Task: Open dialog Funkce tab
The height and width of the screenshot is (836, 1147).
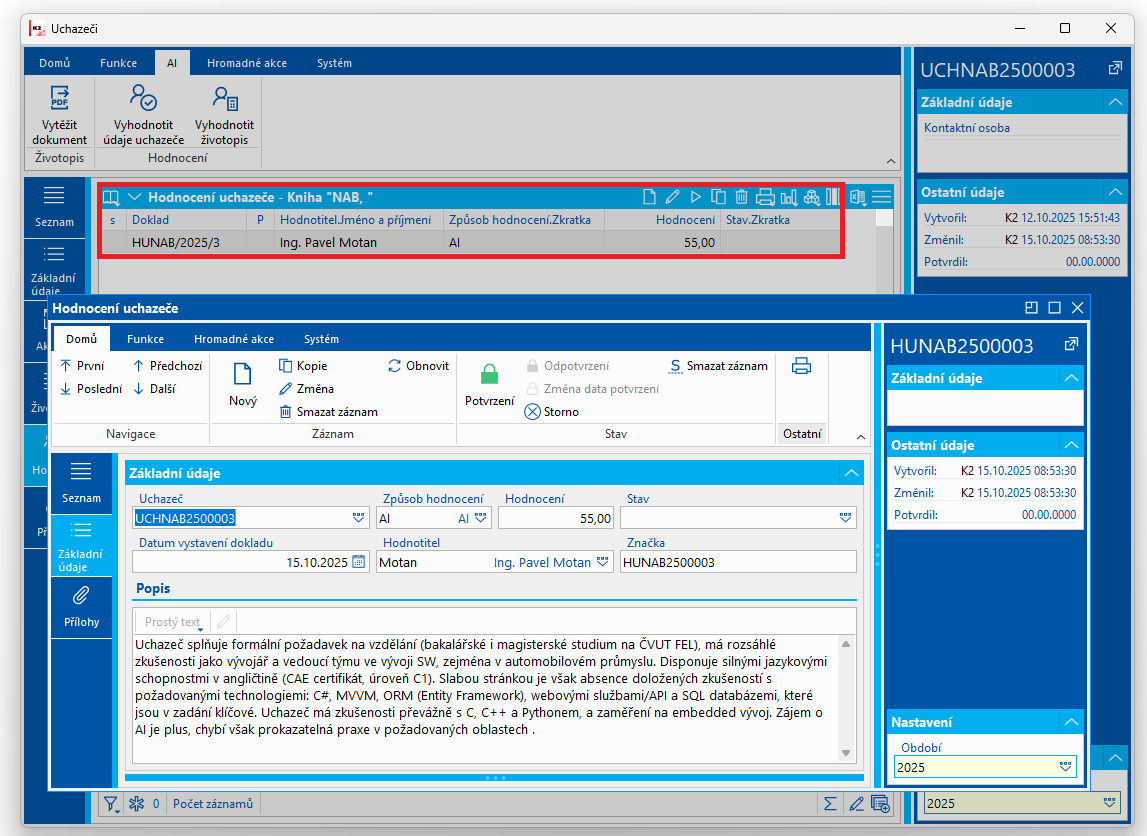Action: (x=146, y=339)
